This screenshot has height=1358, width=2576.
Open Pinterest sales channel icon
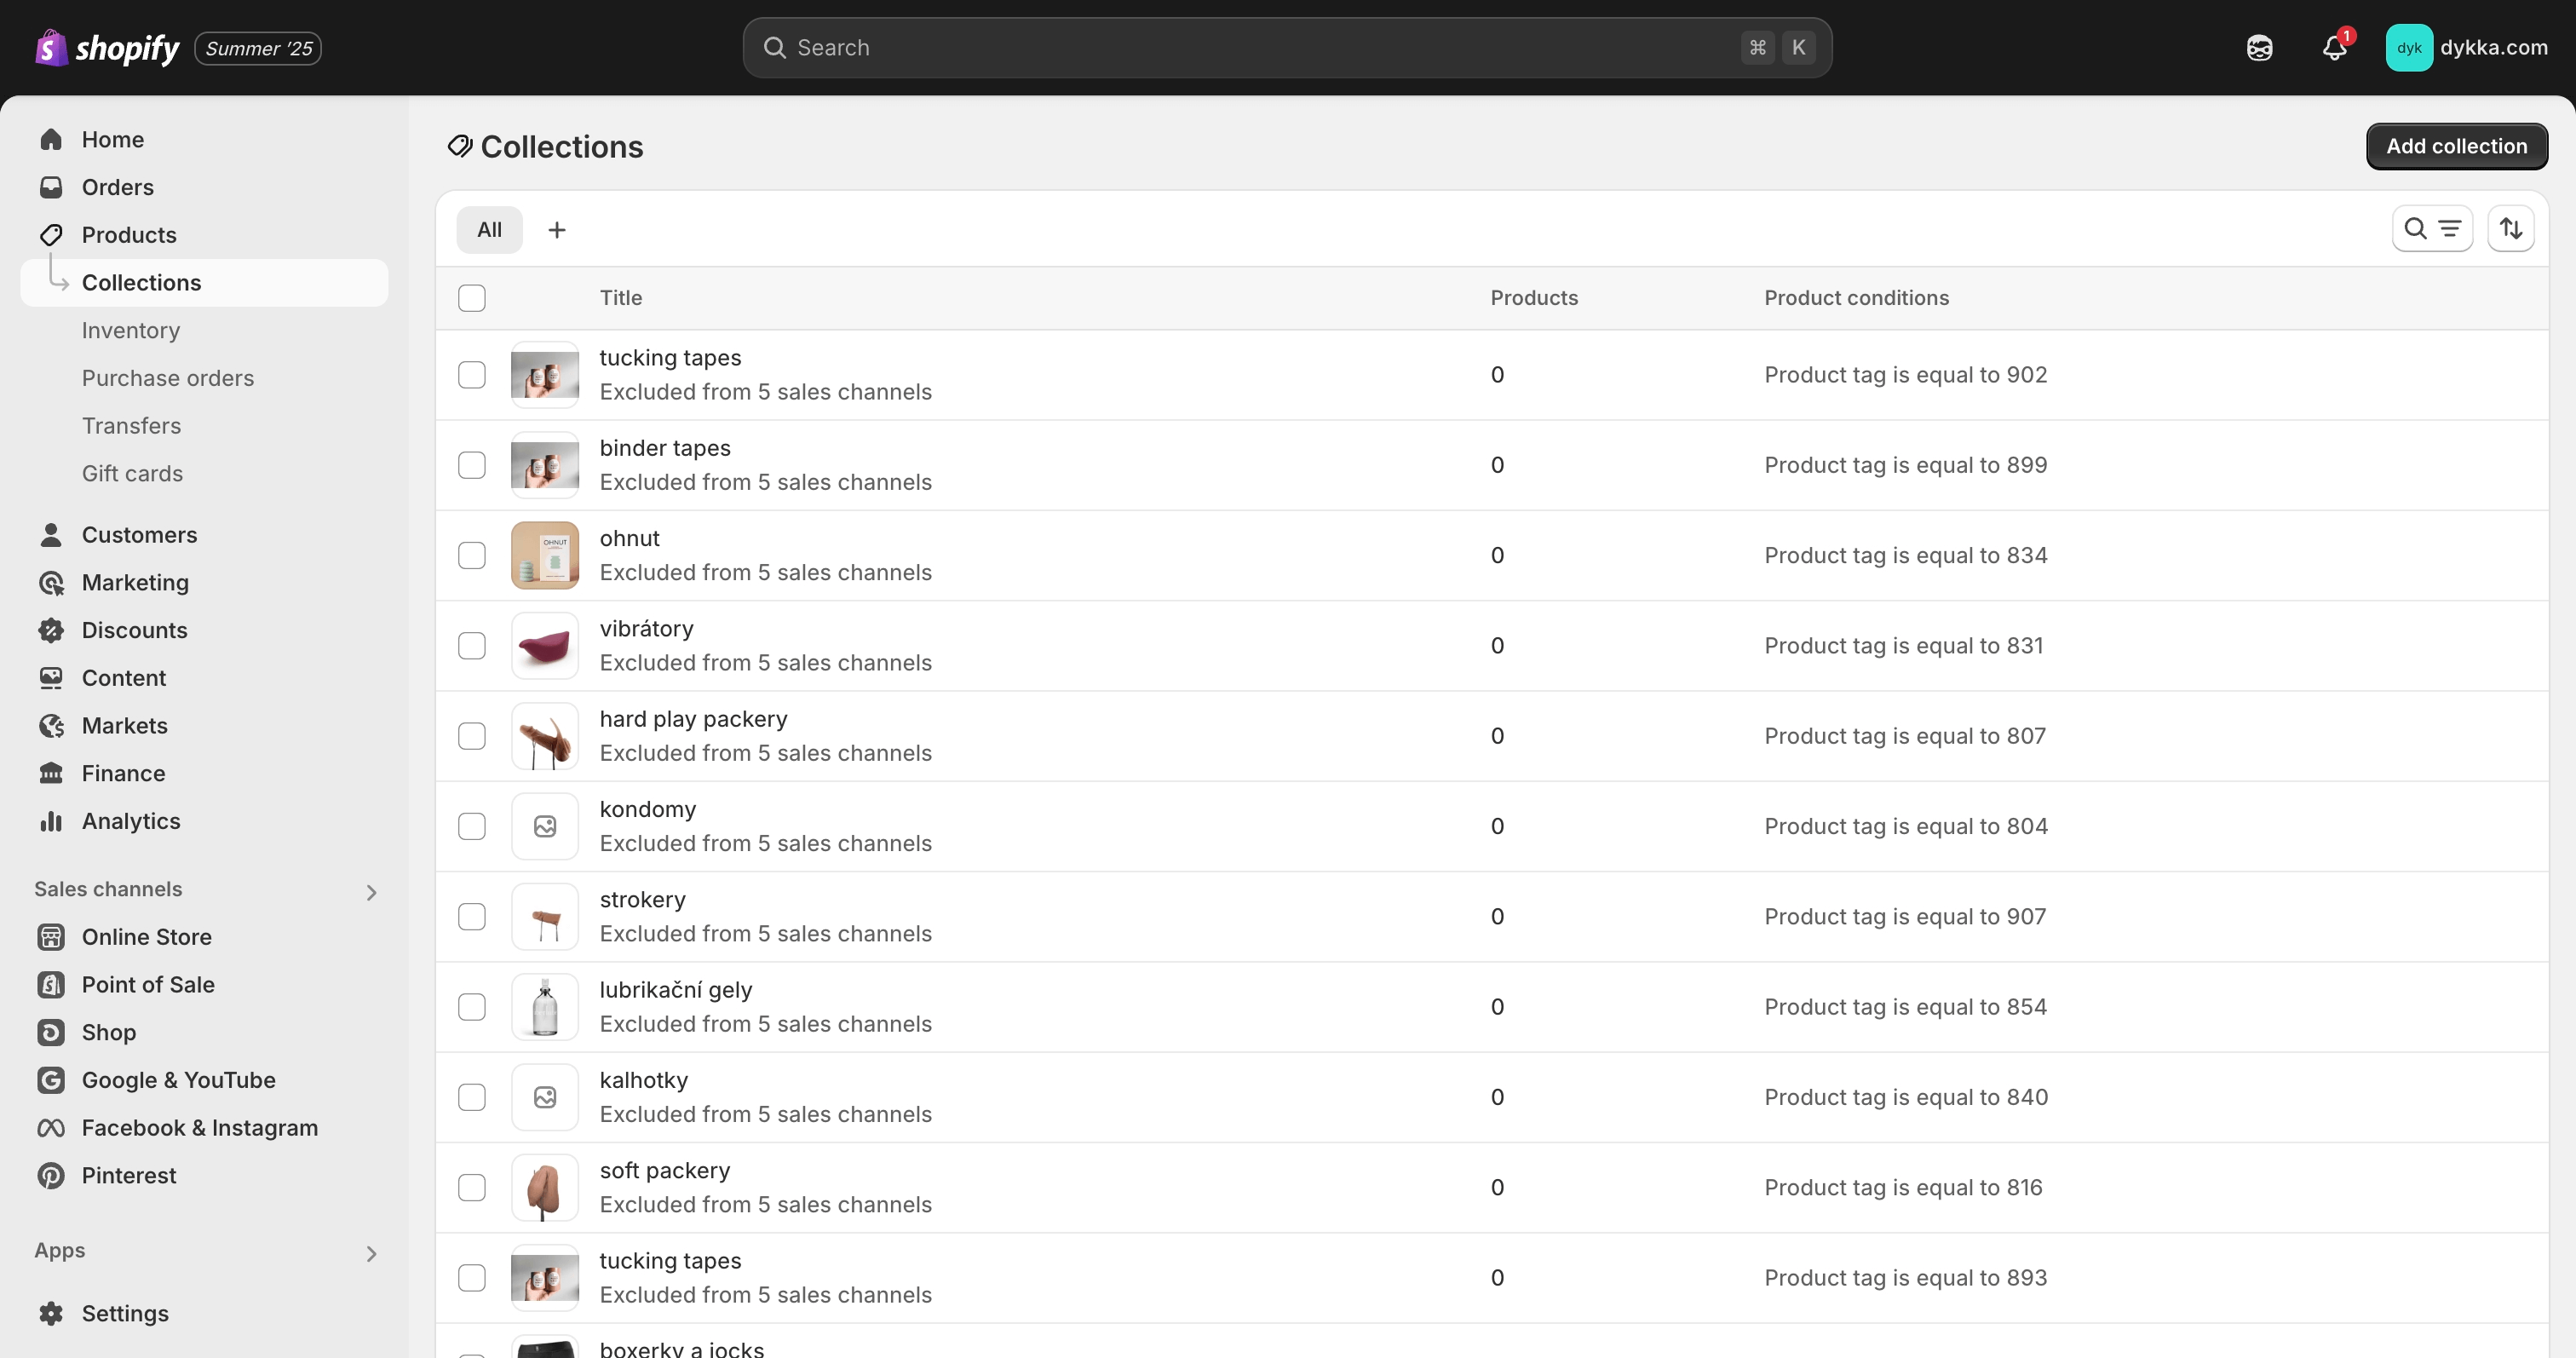(51, 1175)
